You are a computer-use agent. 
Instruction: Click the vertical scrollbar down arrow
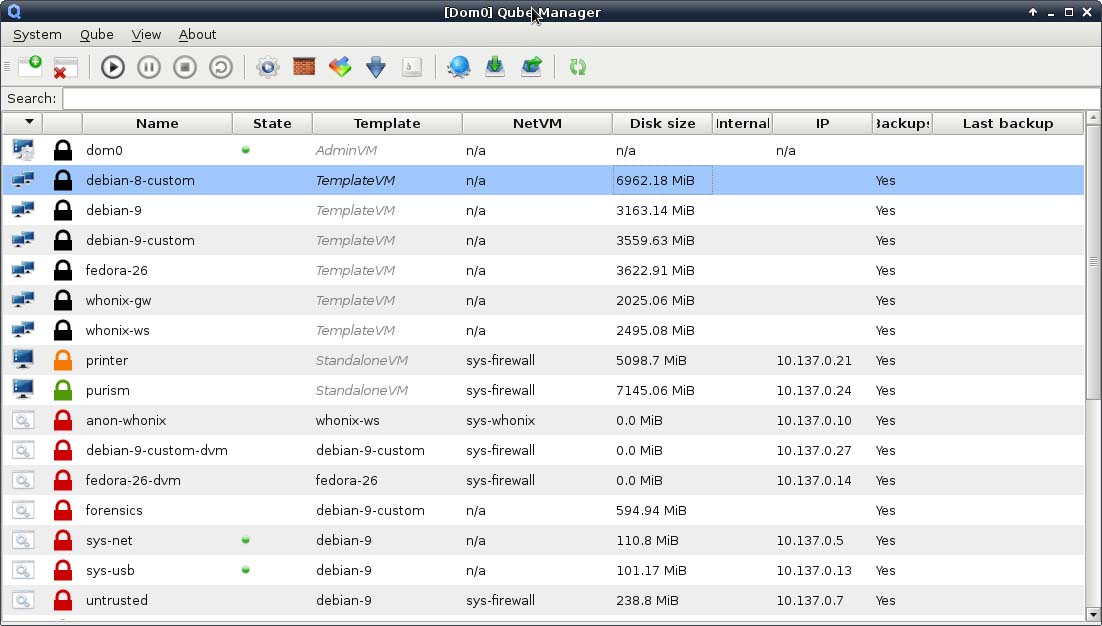[1092, 613]
